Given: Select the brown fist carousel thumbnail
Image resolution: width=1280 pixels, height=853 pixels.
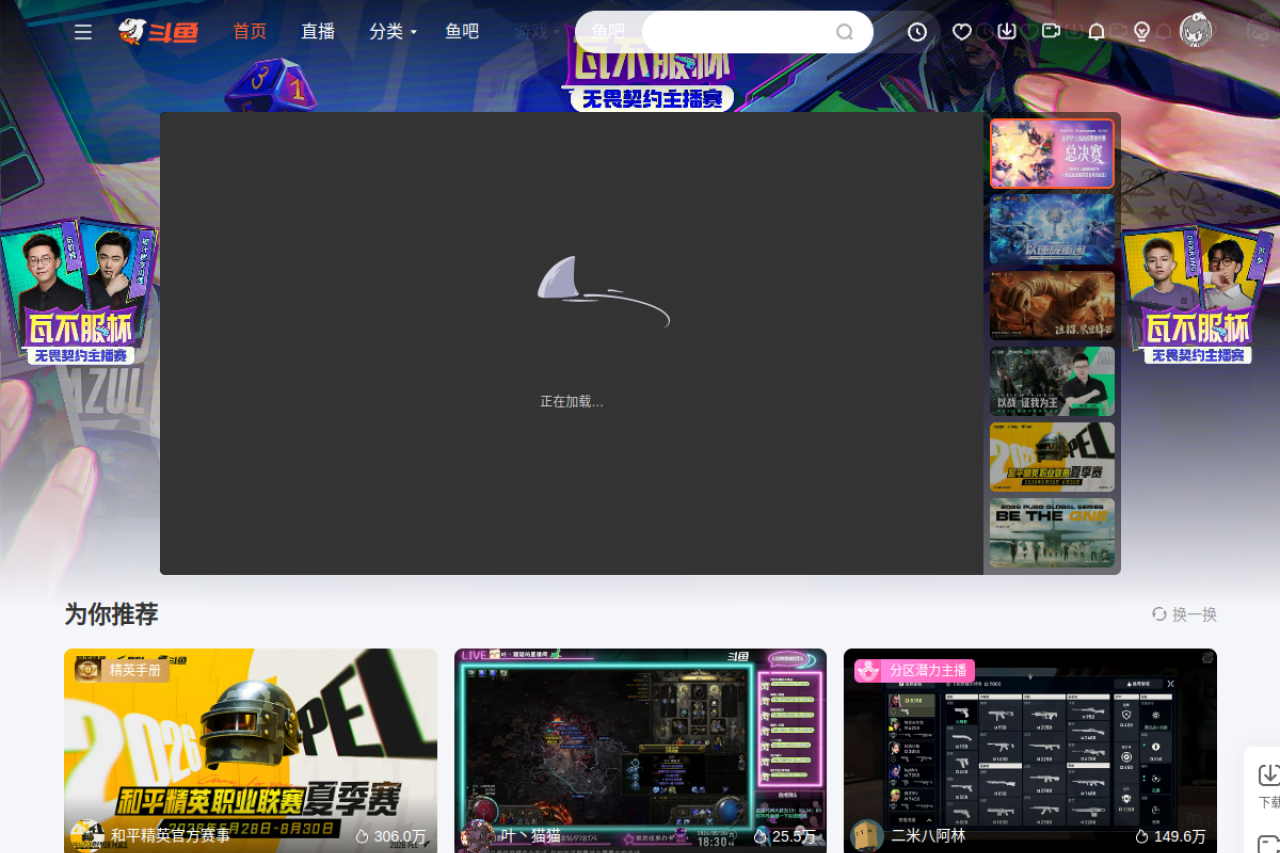Looking at the screenshot, I should pos(1052,306).
